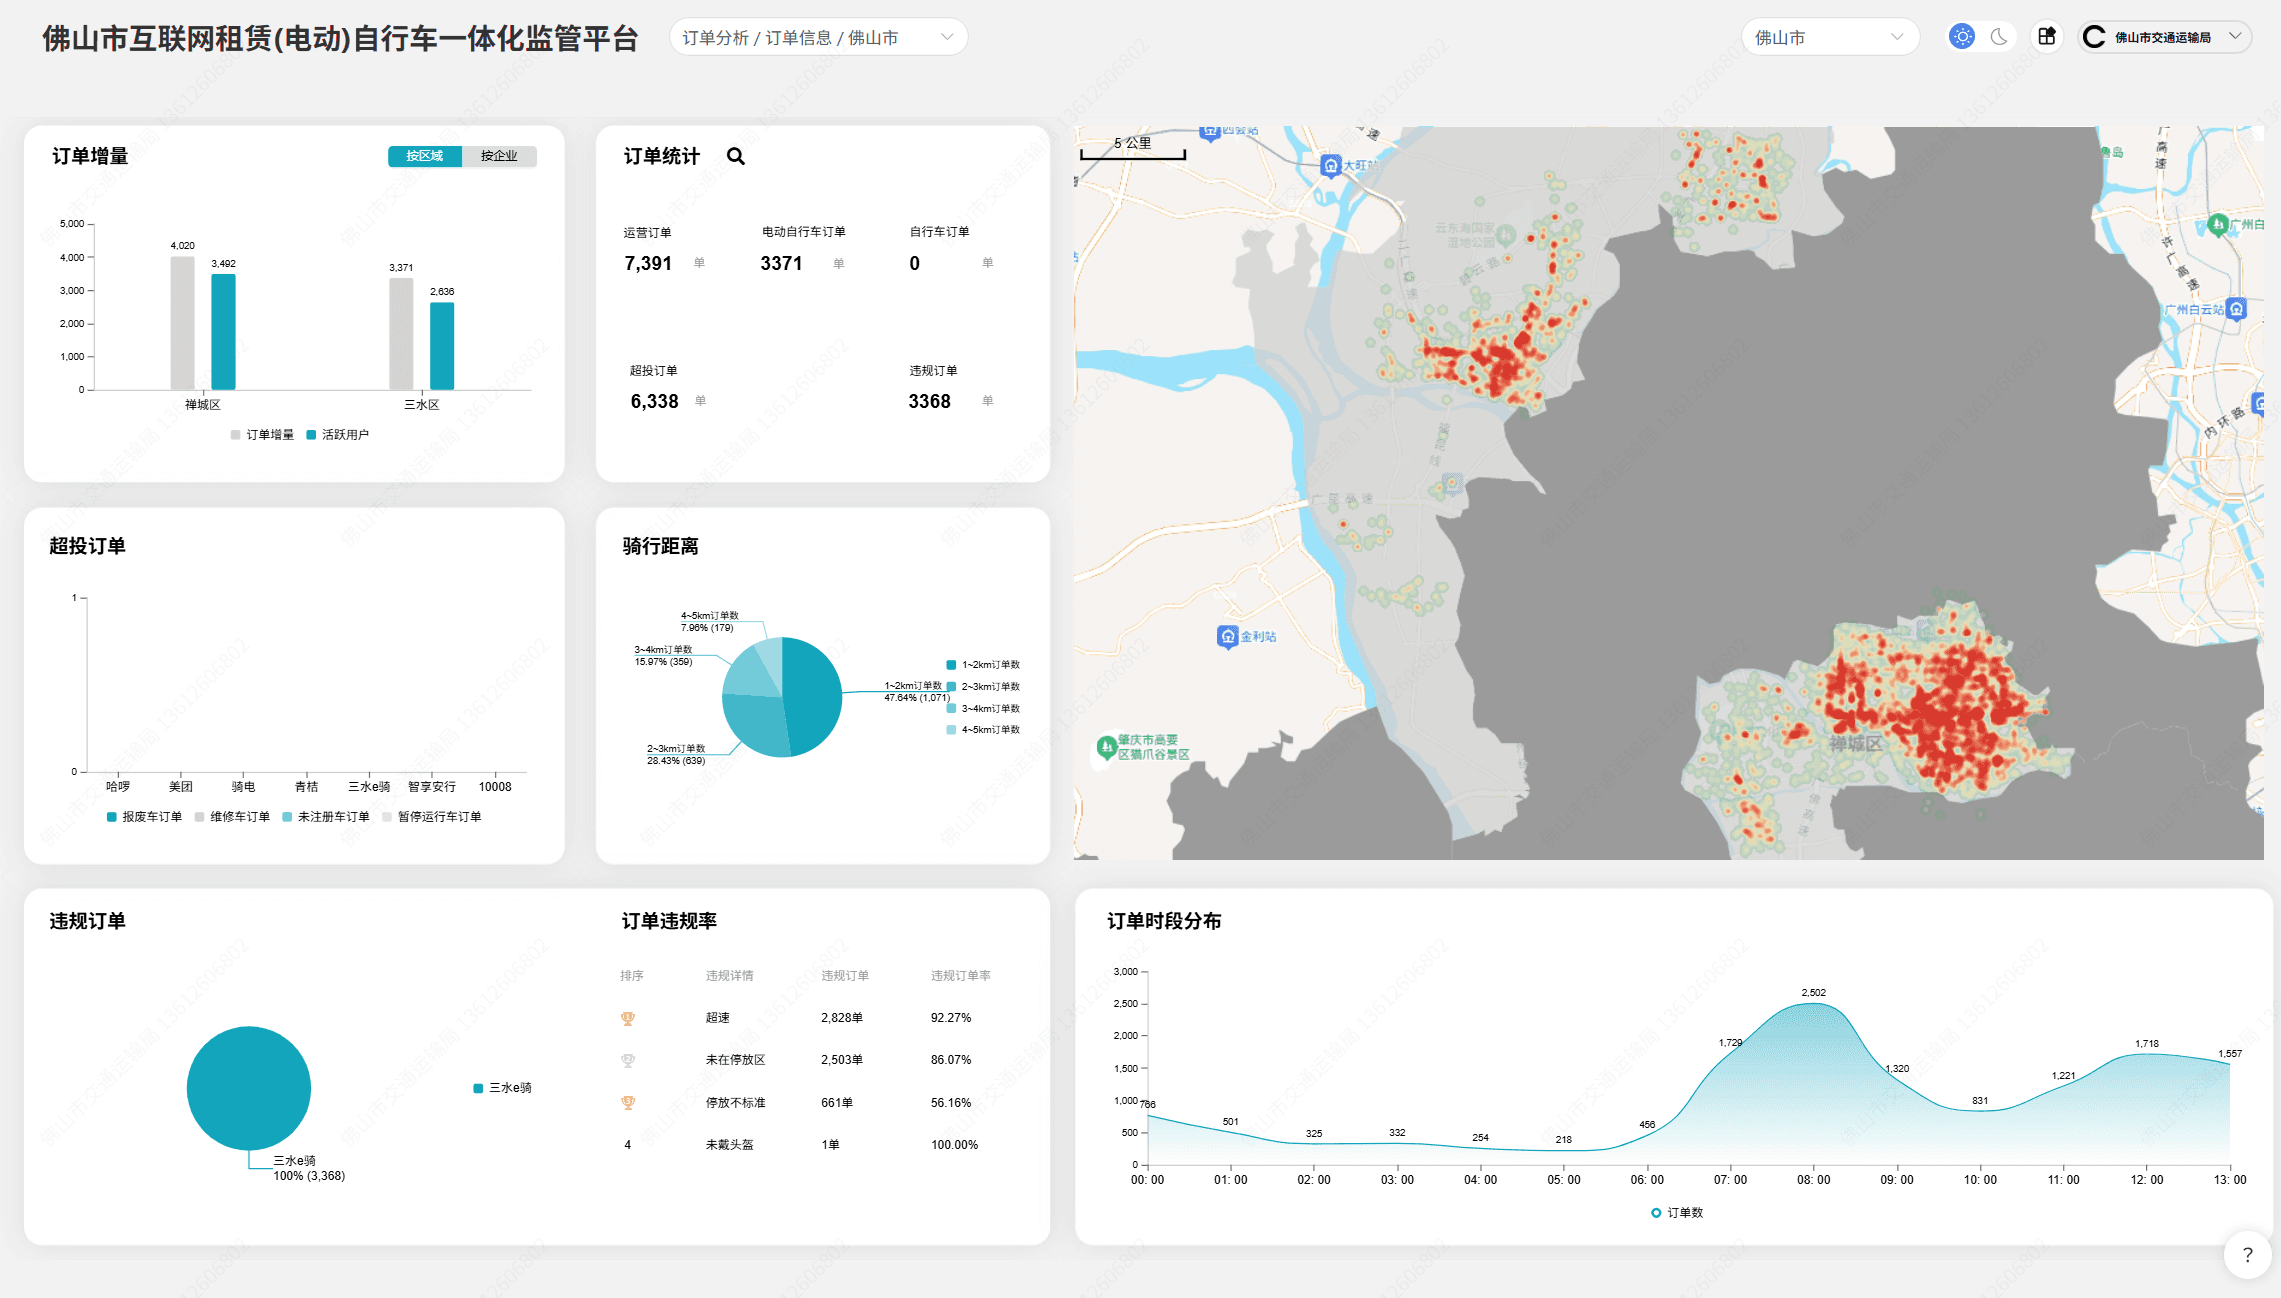Click the 2,502 peak label at 08:00
The image size is (2281, 1298).
(x=1813, y=993)
